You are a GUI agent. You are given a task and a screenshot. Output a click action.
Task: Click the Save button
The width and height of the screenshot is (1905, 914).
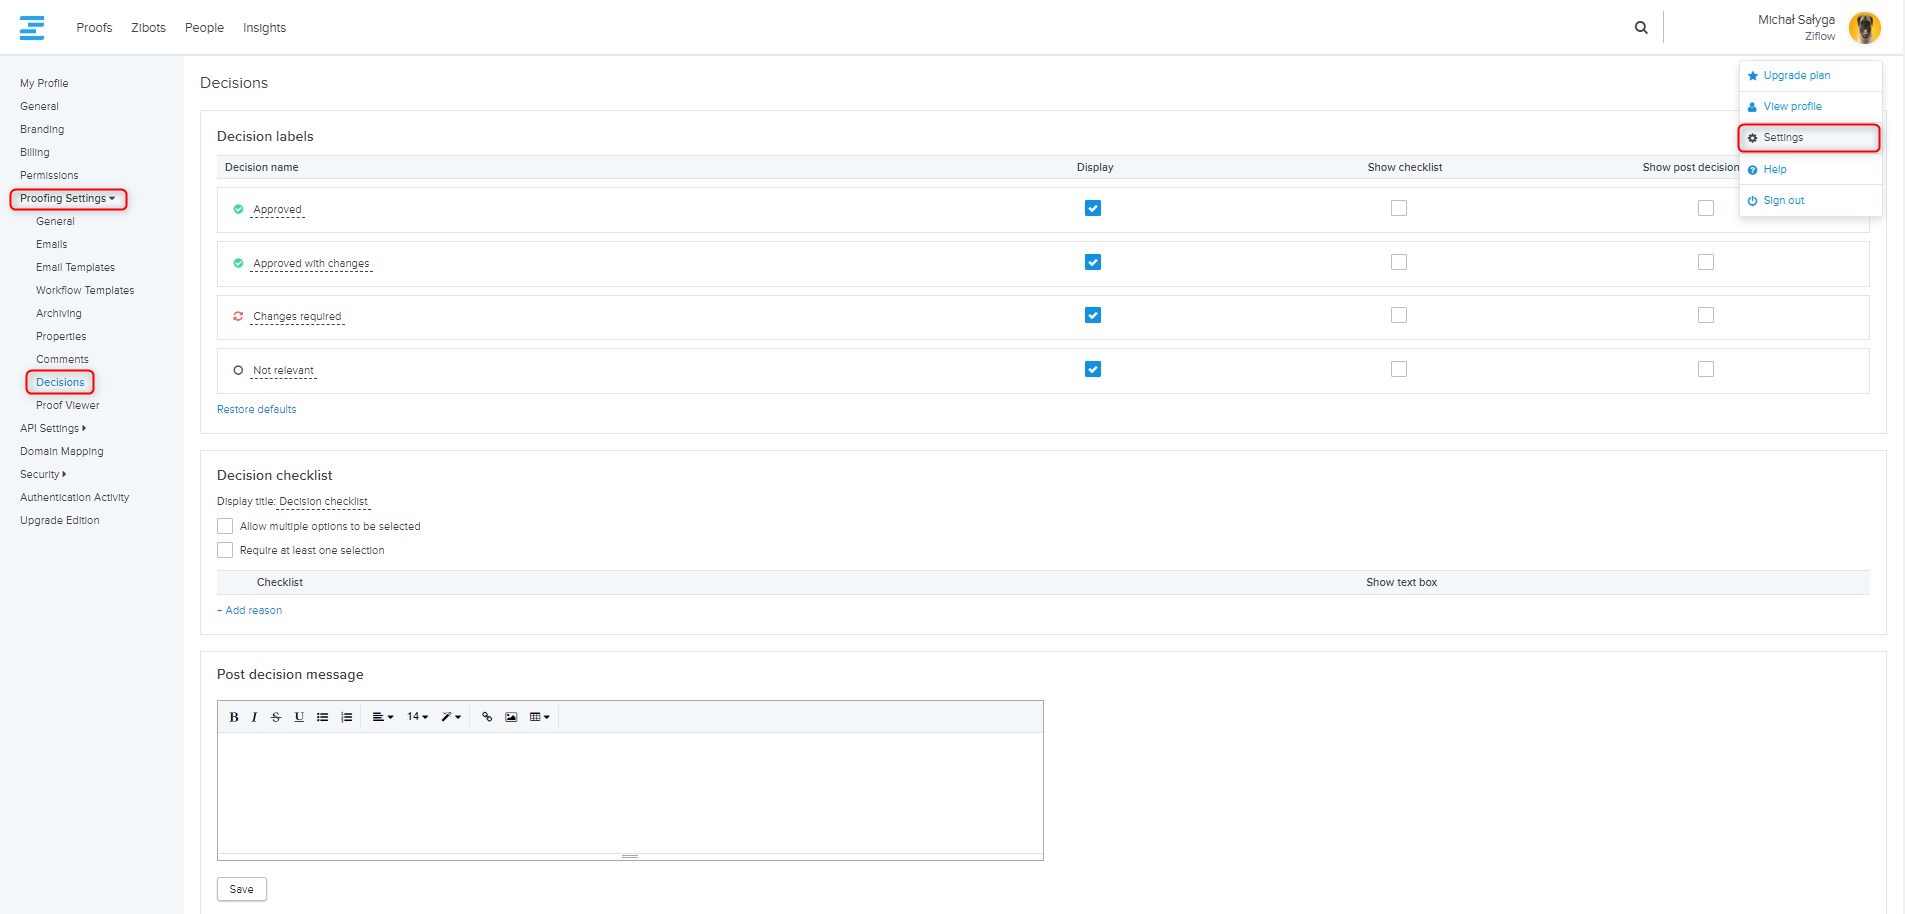click(241, 889)
